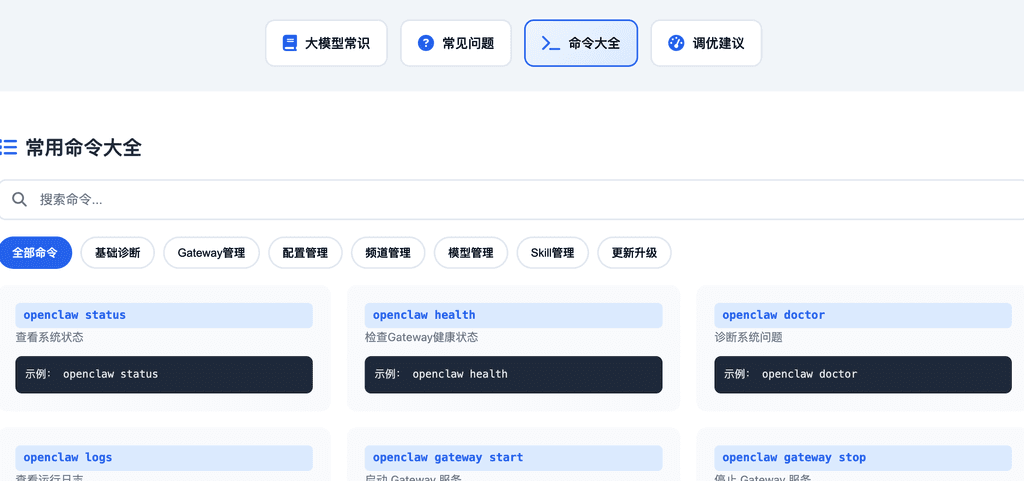Select the 全部命令 filter

click(35, 253)
